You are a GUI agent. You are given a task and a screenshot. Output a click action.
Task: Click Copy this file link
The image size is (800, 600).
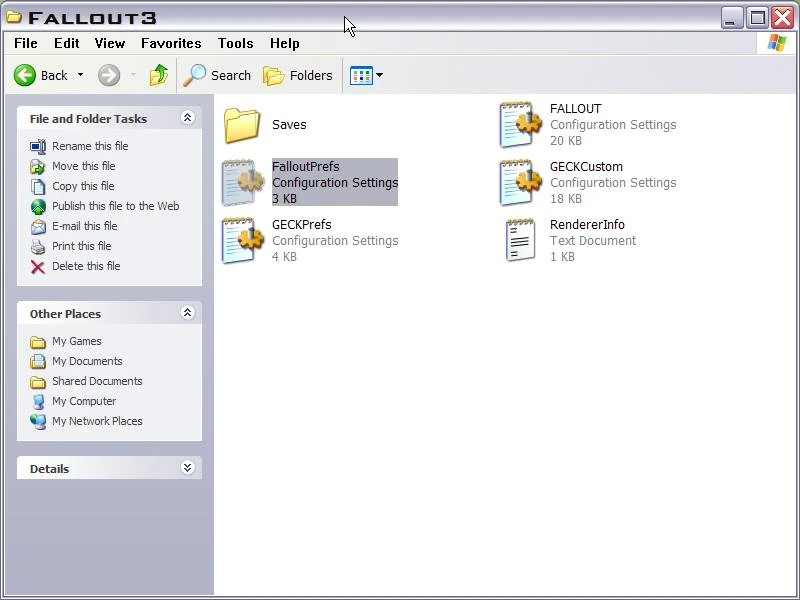(x=83, y=186)
